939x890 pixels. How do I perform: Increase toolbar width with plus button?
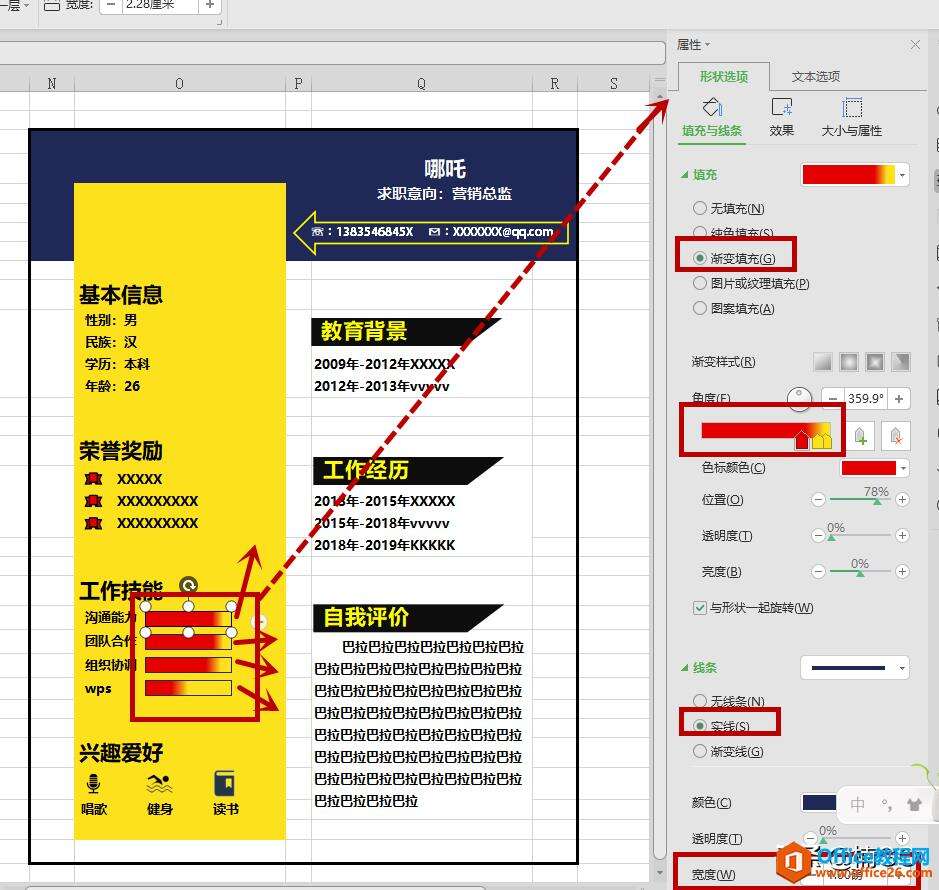(x=210, y=6)
